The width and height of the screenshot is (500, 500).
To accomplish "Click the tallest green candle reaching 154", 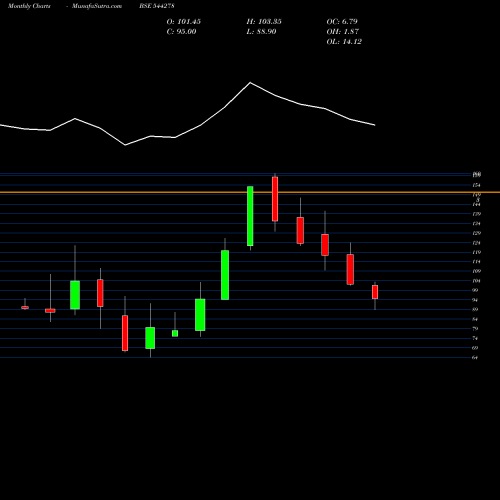I will point(250,216).
